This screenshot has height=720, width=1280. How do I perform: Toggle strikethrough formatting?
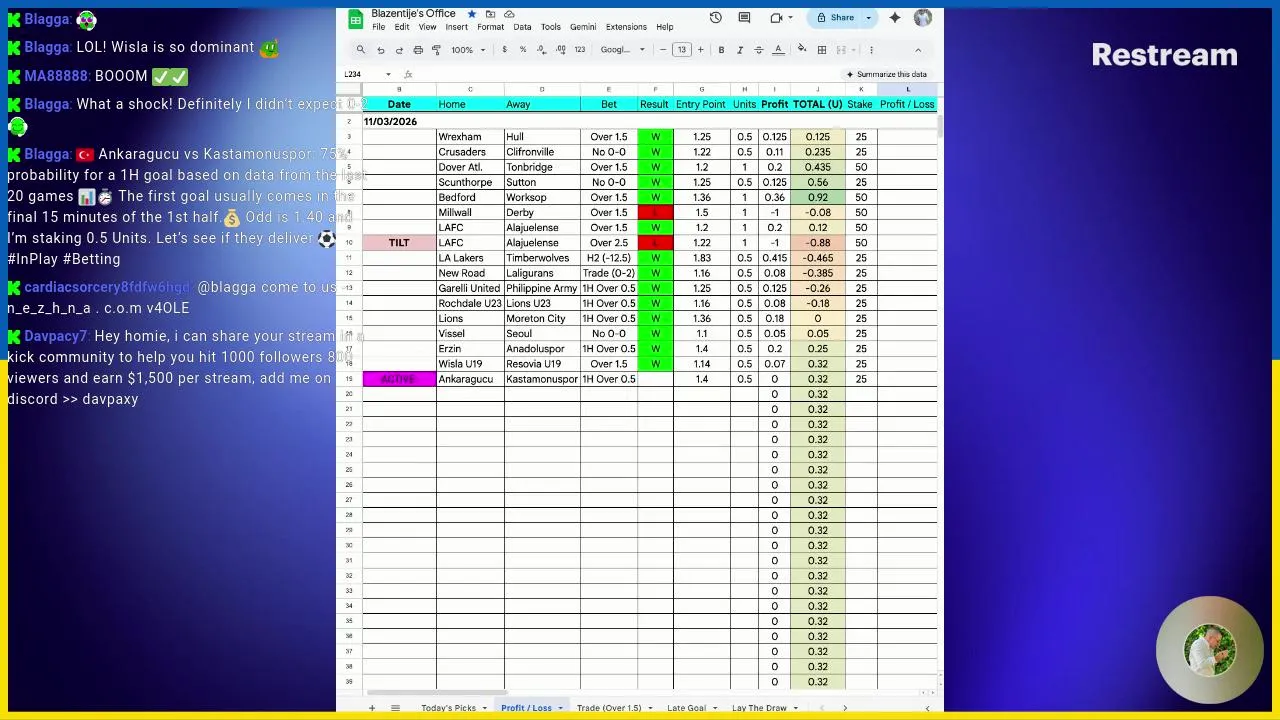(759, 50)
